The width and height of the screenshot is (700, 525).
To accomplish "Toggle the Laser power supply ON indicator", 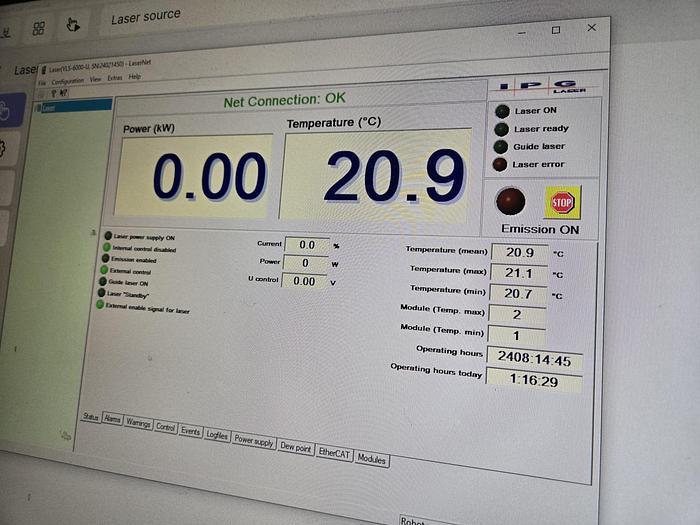I will (x=106, y=235).
